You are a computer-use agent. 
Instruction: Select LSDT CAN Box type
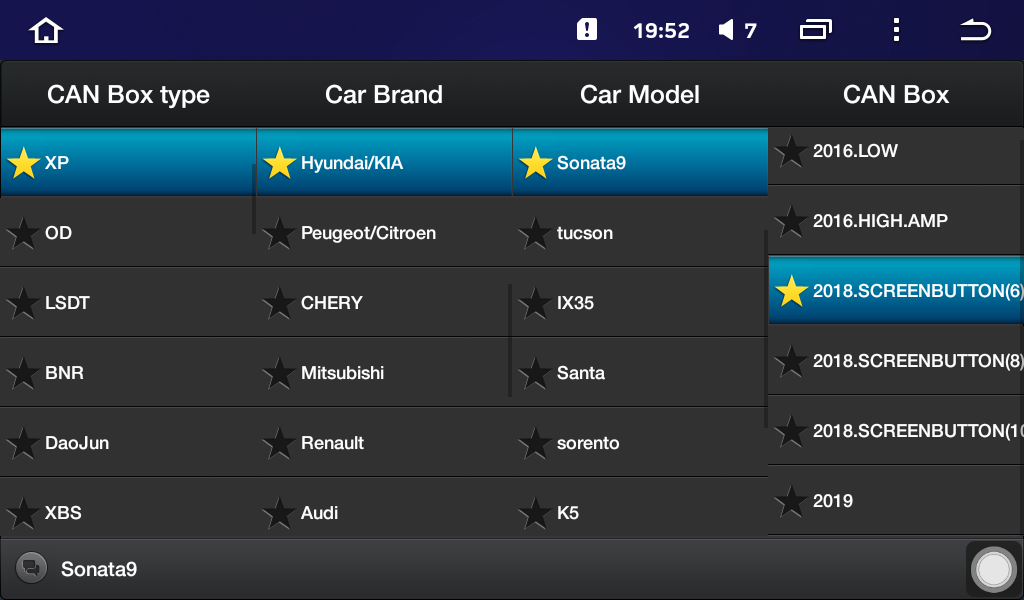[x=67, y=303]
